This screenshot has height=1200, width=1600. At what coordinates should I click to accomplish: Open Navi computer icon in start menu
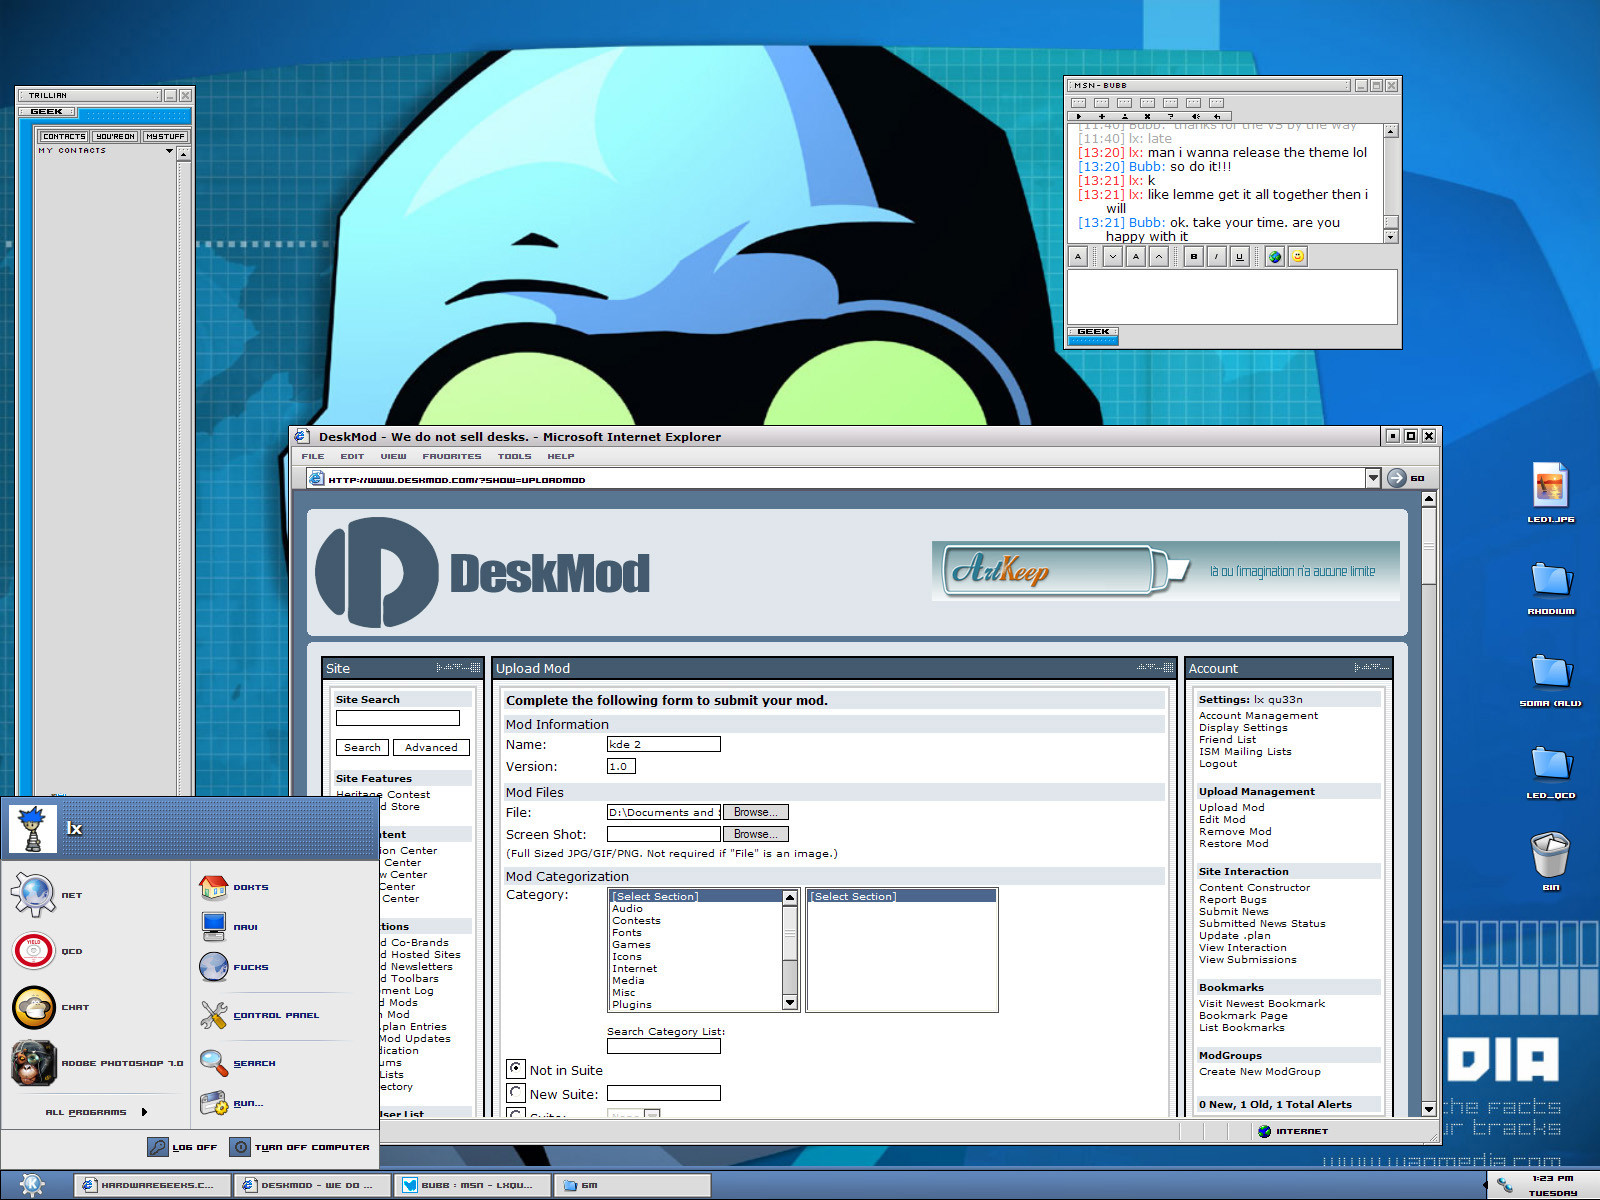[213, 927]
